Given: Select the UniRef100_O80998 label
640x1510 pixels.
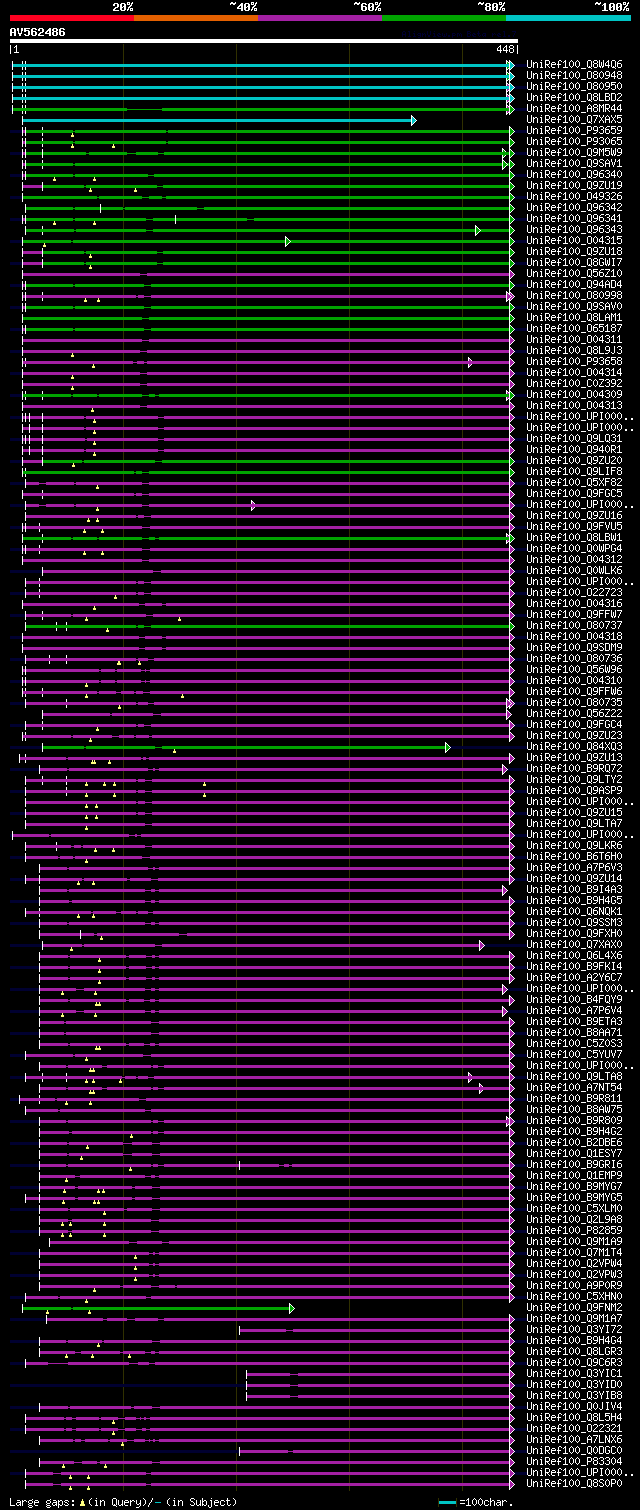Looking at the screenshot, I should click(x=574, y=295).
